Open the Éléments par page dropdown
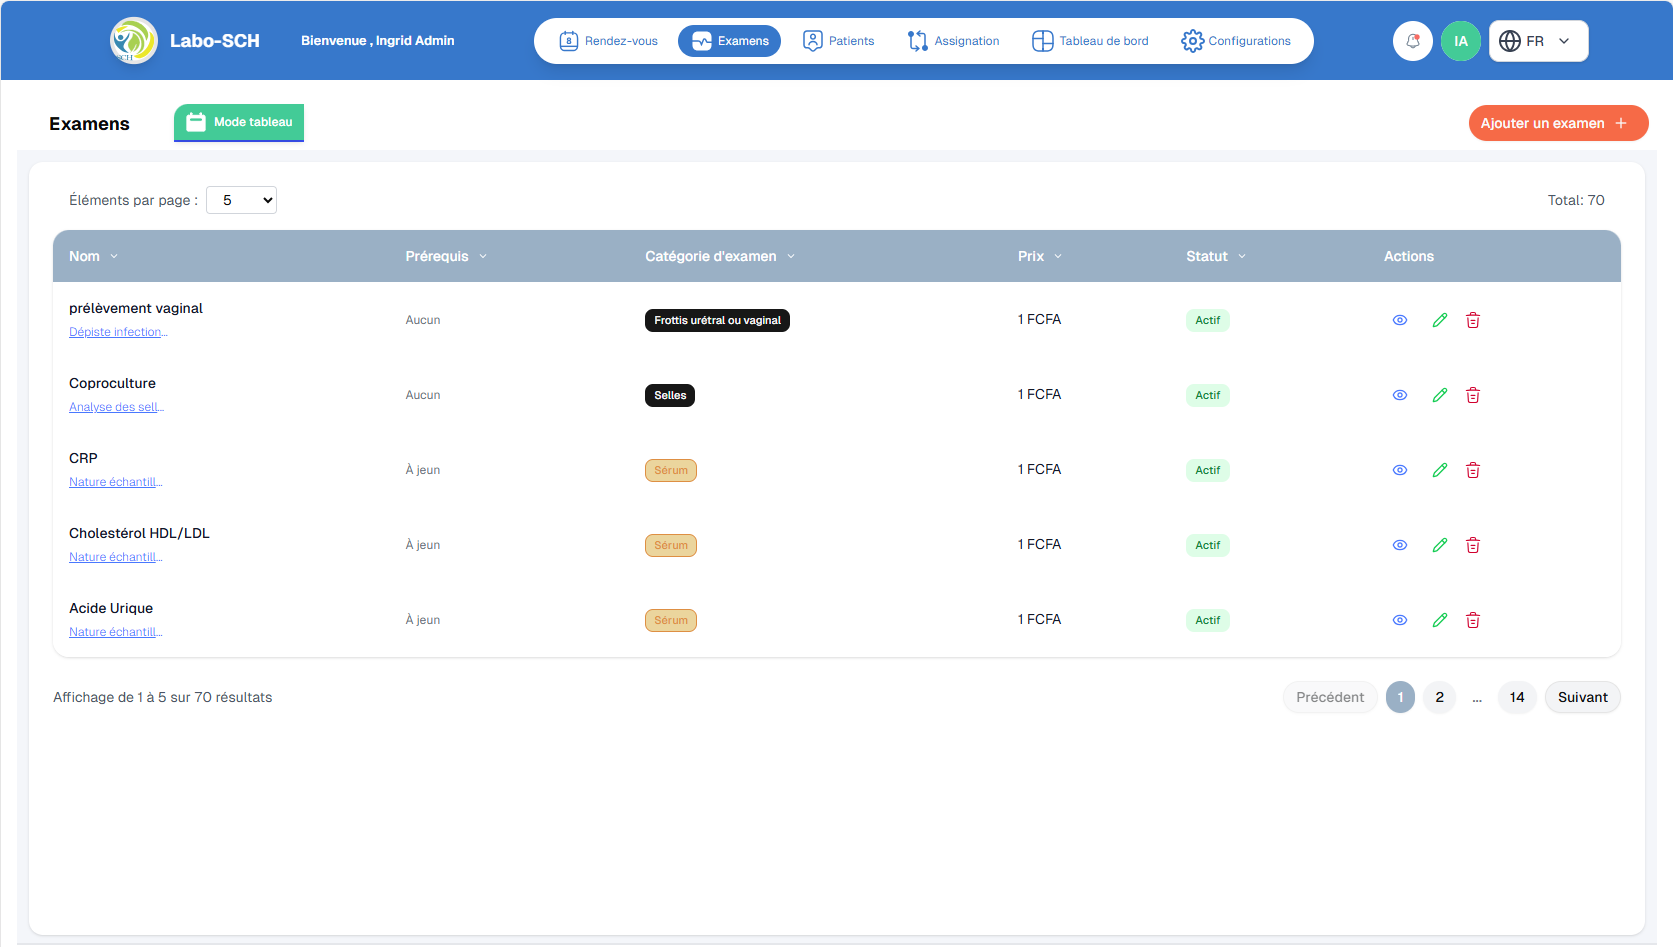 tap(241, 200)
